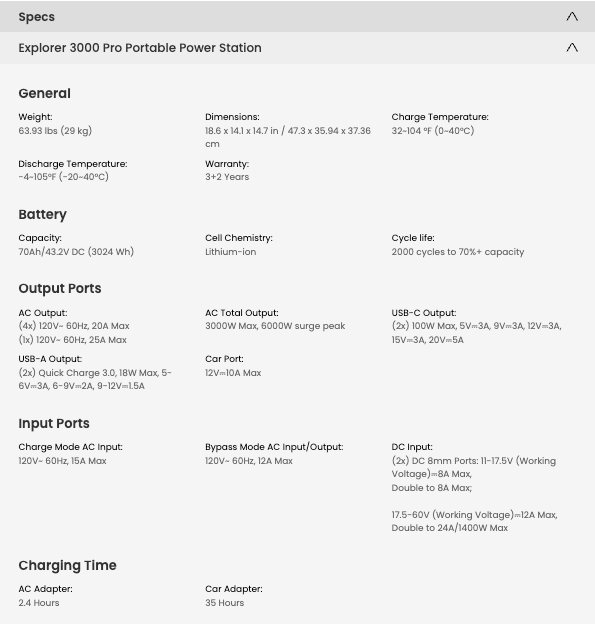Click the Specs header title

[x=37, y=17]
